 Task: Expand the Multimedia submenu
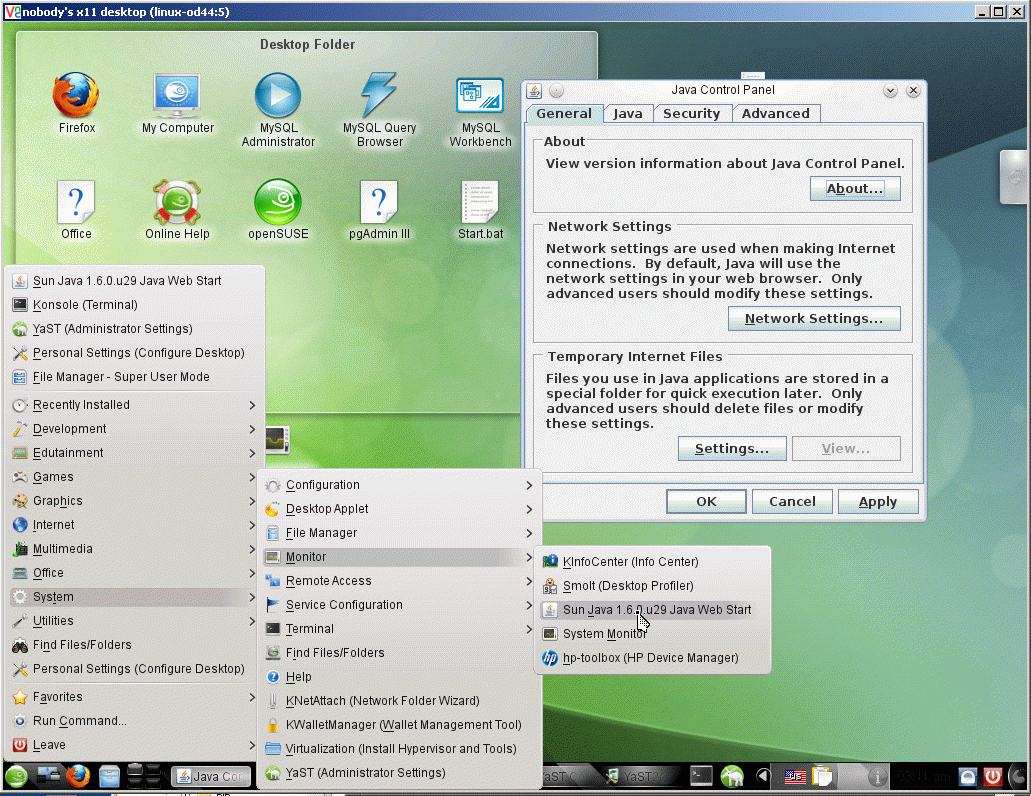134,549
